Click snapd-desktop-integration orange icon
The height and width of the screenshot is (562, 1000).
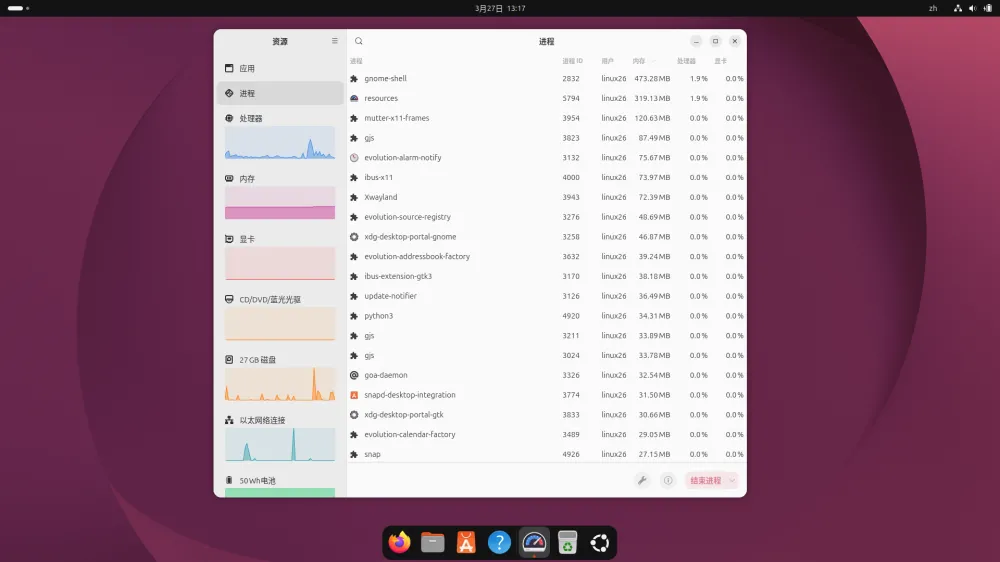pyautogui.click(x=354, y=395)
